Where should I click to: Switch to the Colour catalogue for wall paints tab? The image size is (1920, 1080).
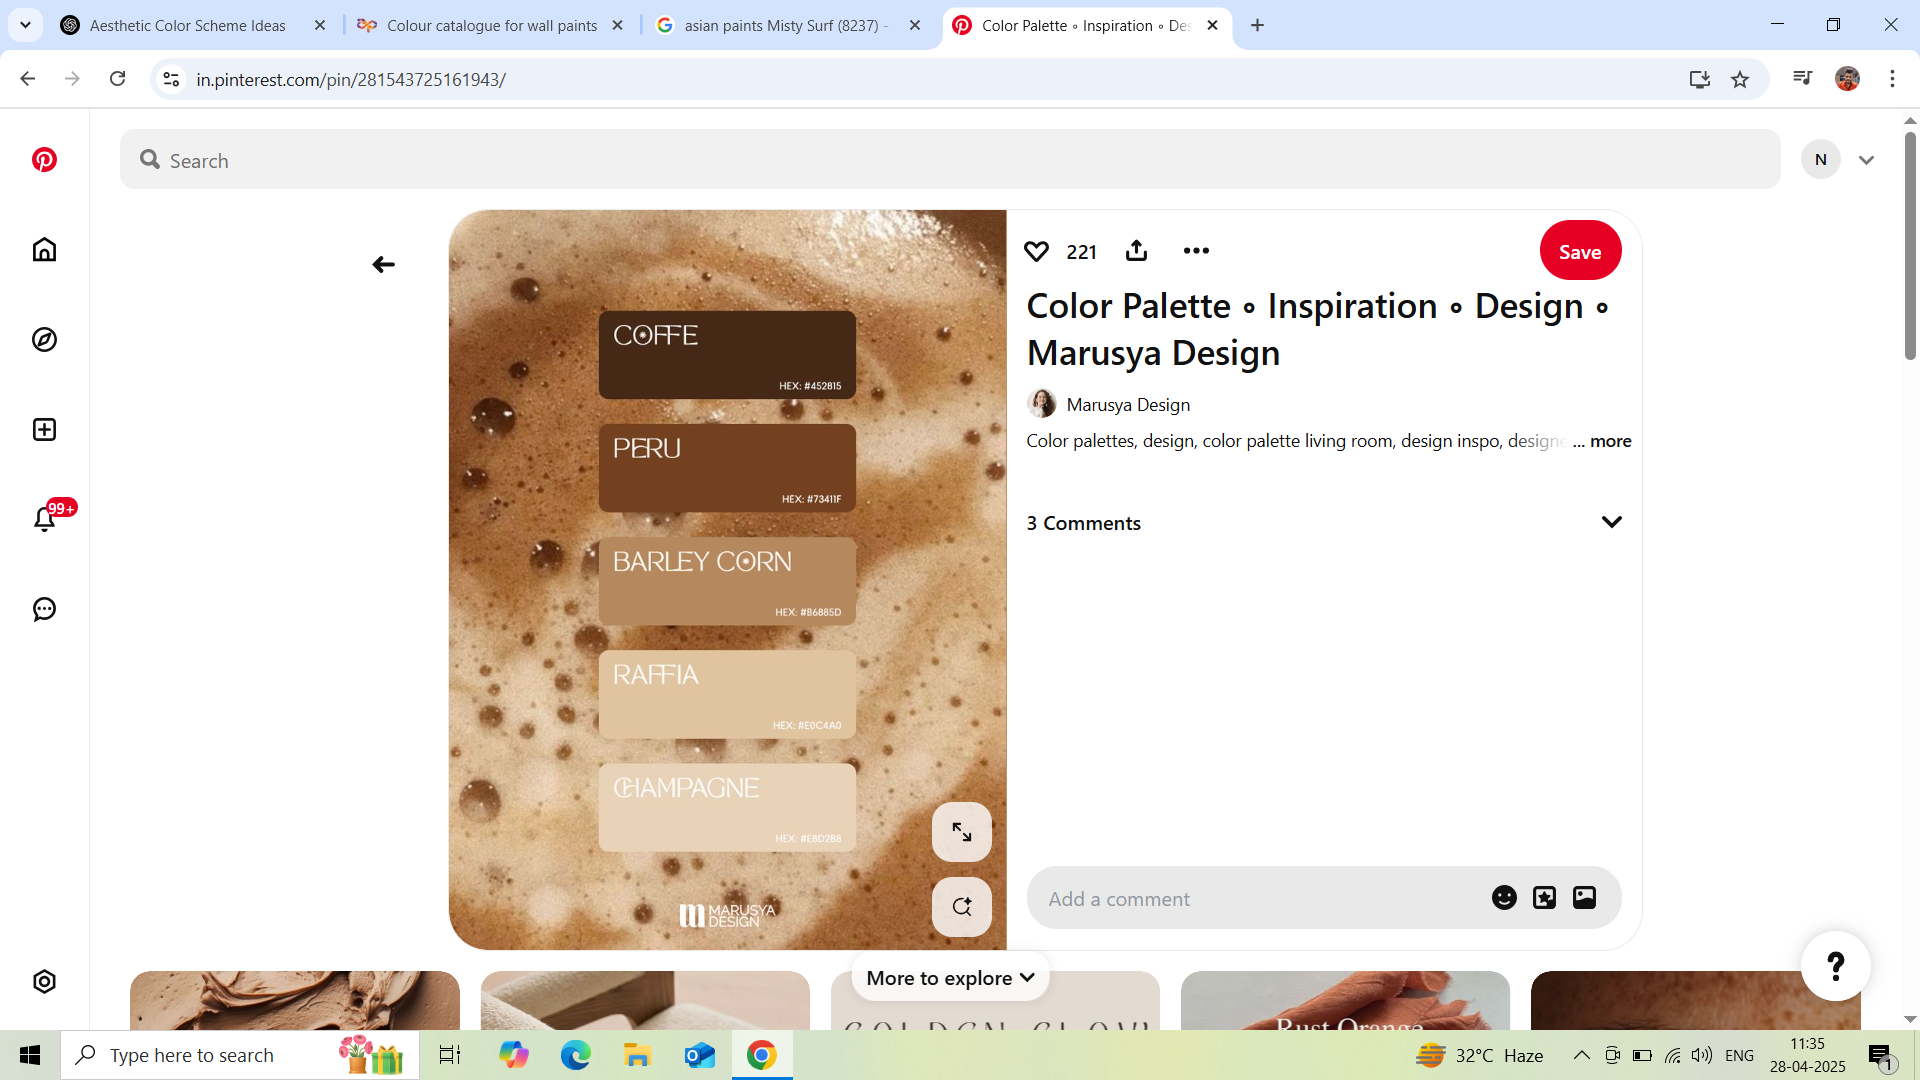(x=491, y=25)
